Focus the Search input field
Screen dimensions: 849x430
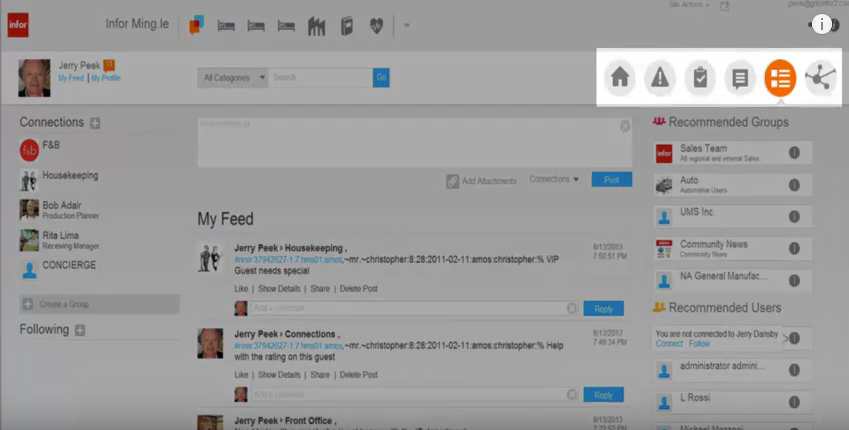click(320, 77)
